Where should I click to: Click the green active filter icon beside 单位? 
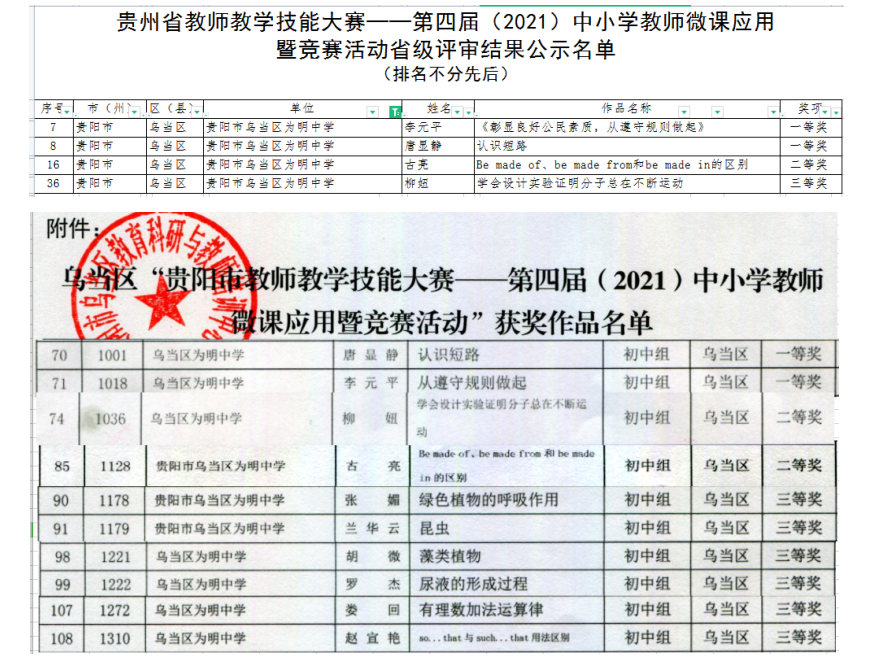point(395,112)
